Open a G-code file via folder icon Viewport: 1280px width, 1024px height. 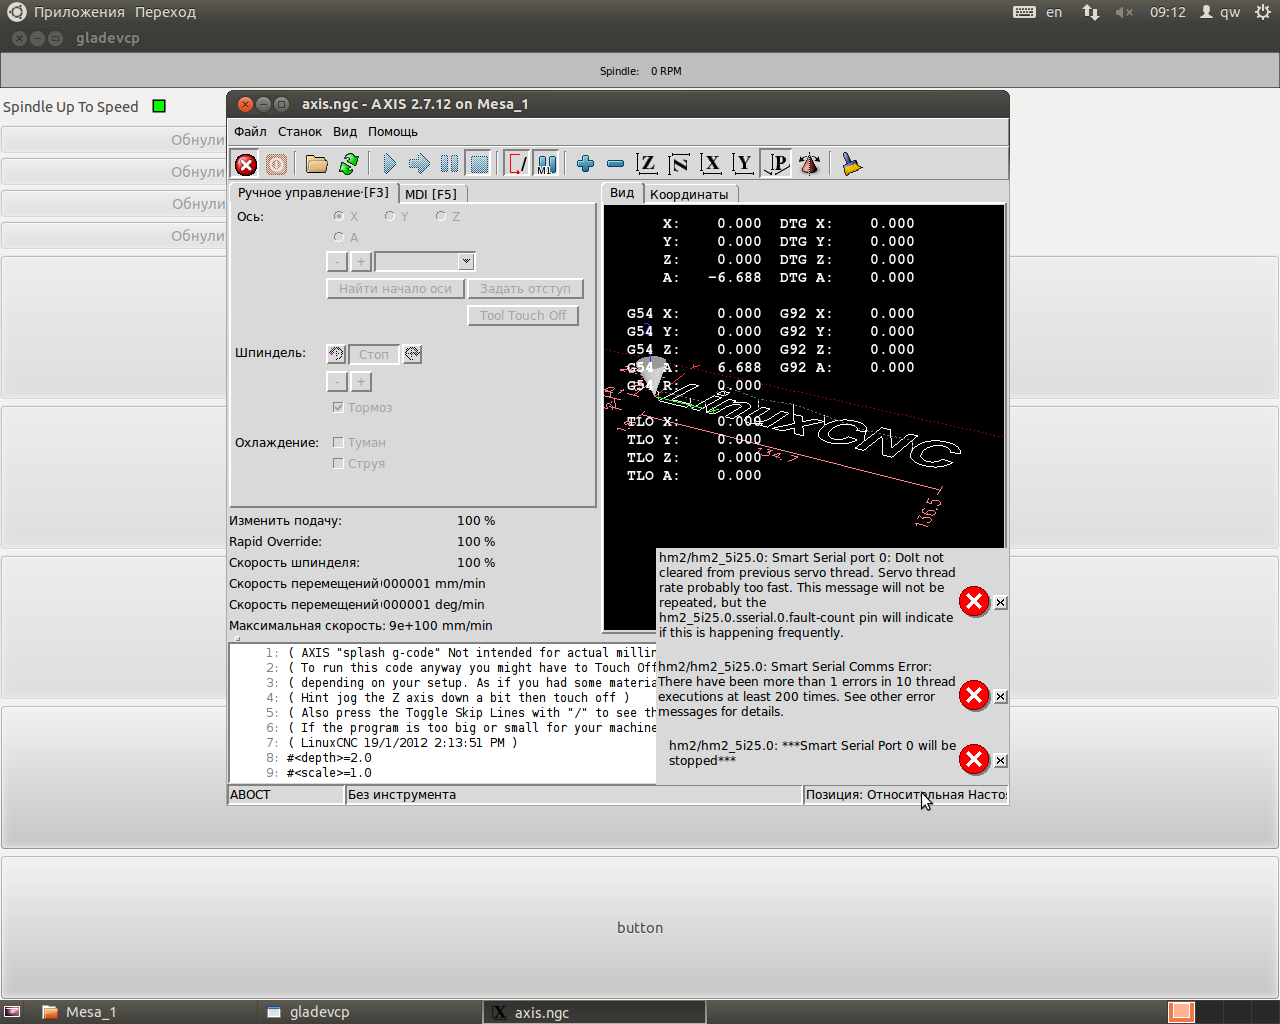[317, 164]
